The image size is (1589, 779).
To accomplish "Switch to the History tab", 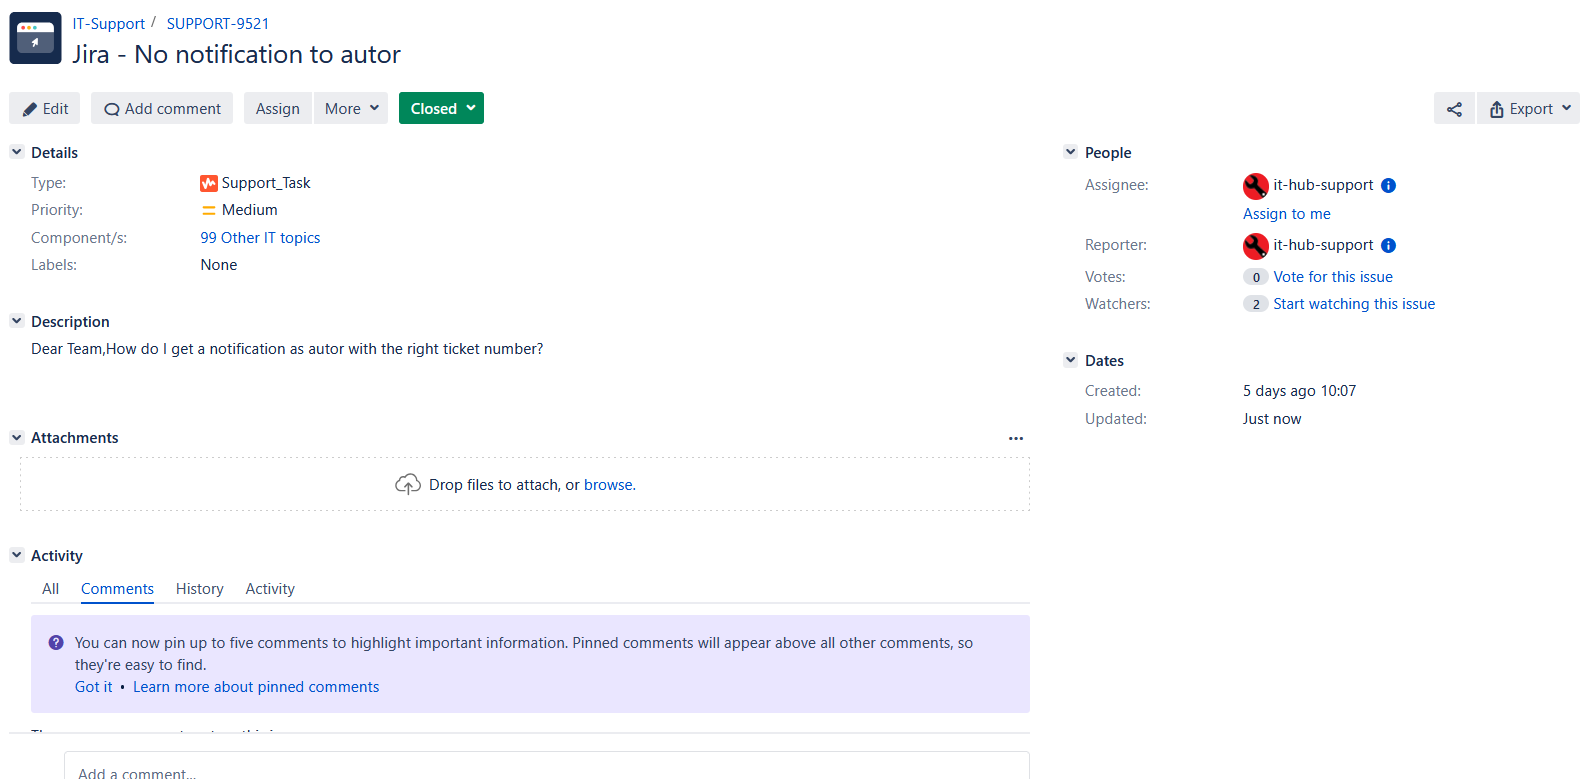I will pos(199,589).
